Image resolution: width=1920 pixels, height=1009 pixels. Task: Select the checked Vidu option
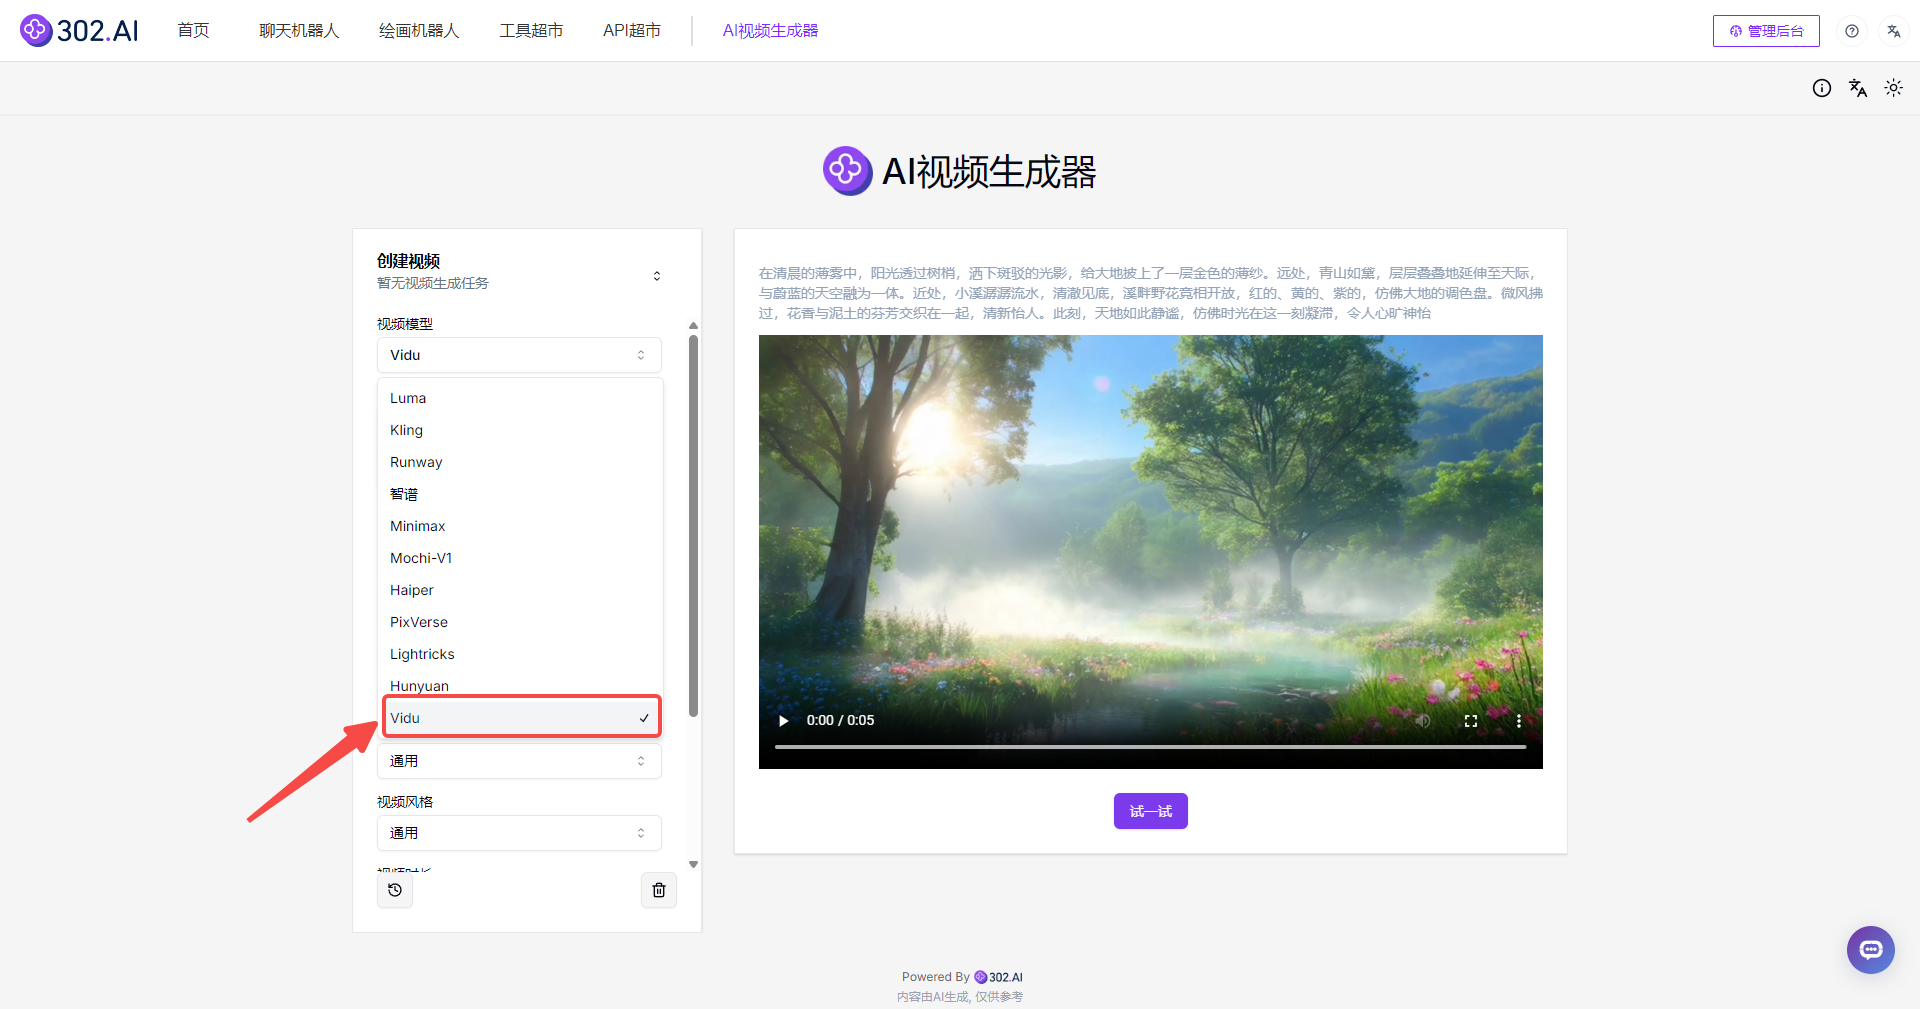pyautogui.click(x=521, y=718)
